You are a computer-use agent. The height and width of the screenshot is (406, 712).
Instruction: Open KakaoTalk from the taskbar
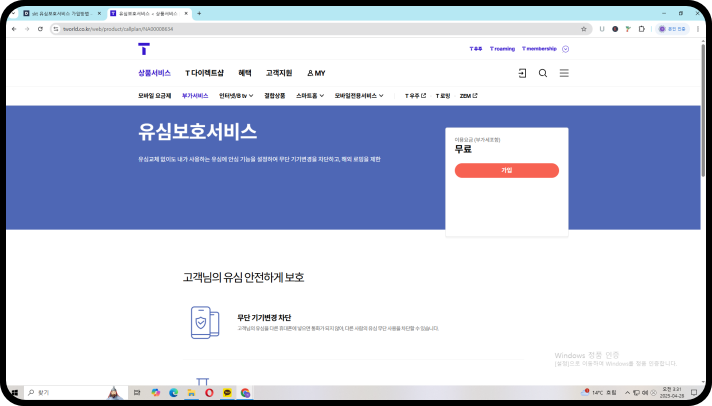[x=227, y=392]
